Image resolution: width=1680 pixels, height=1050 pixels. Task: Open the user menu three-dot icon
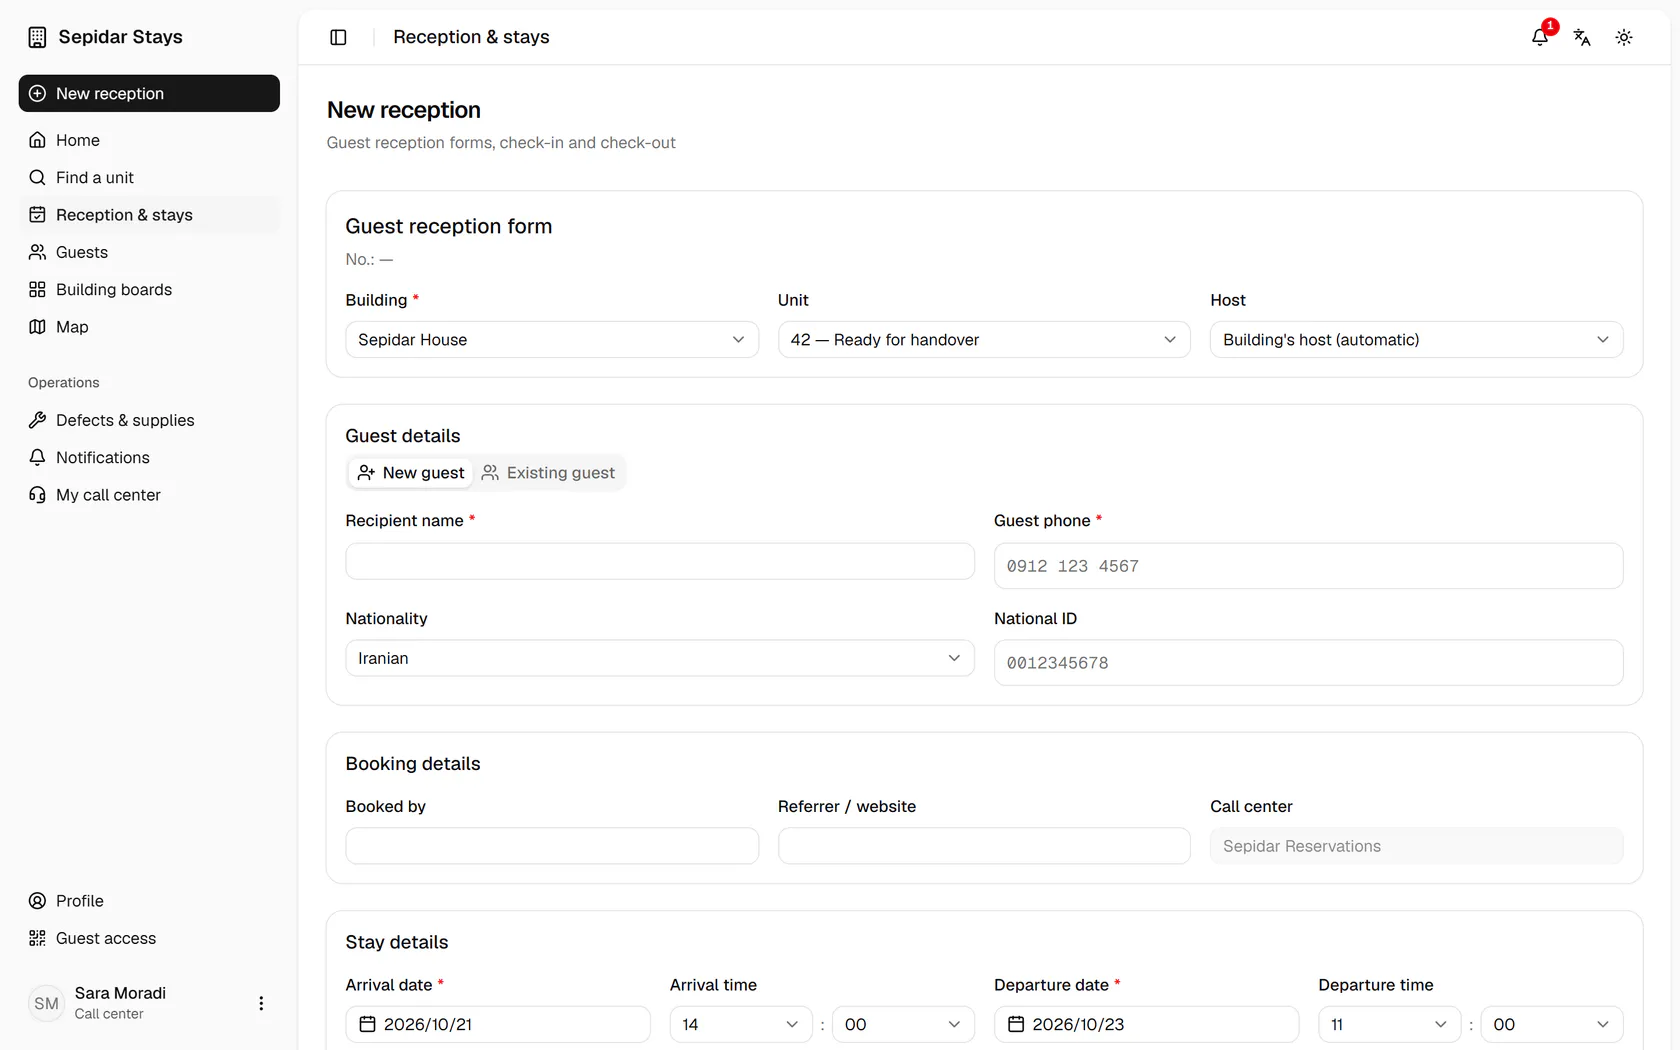[x=261, y=1003]
